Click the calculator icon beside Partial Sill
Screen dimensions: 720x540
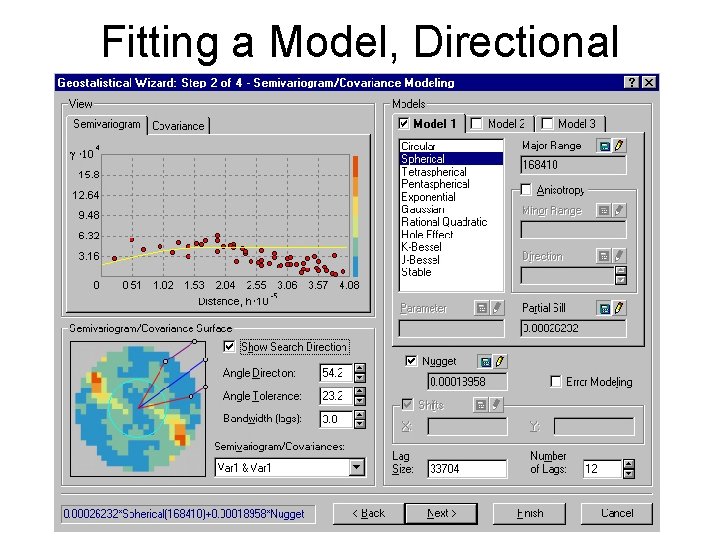604,308
